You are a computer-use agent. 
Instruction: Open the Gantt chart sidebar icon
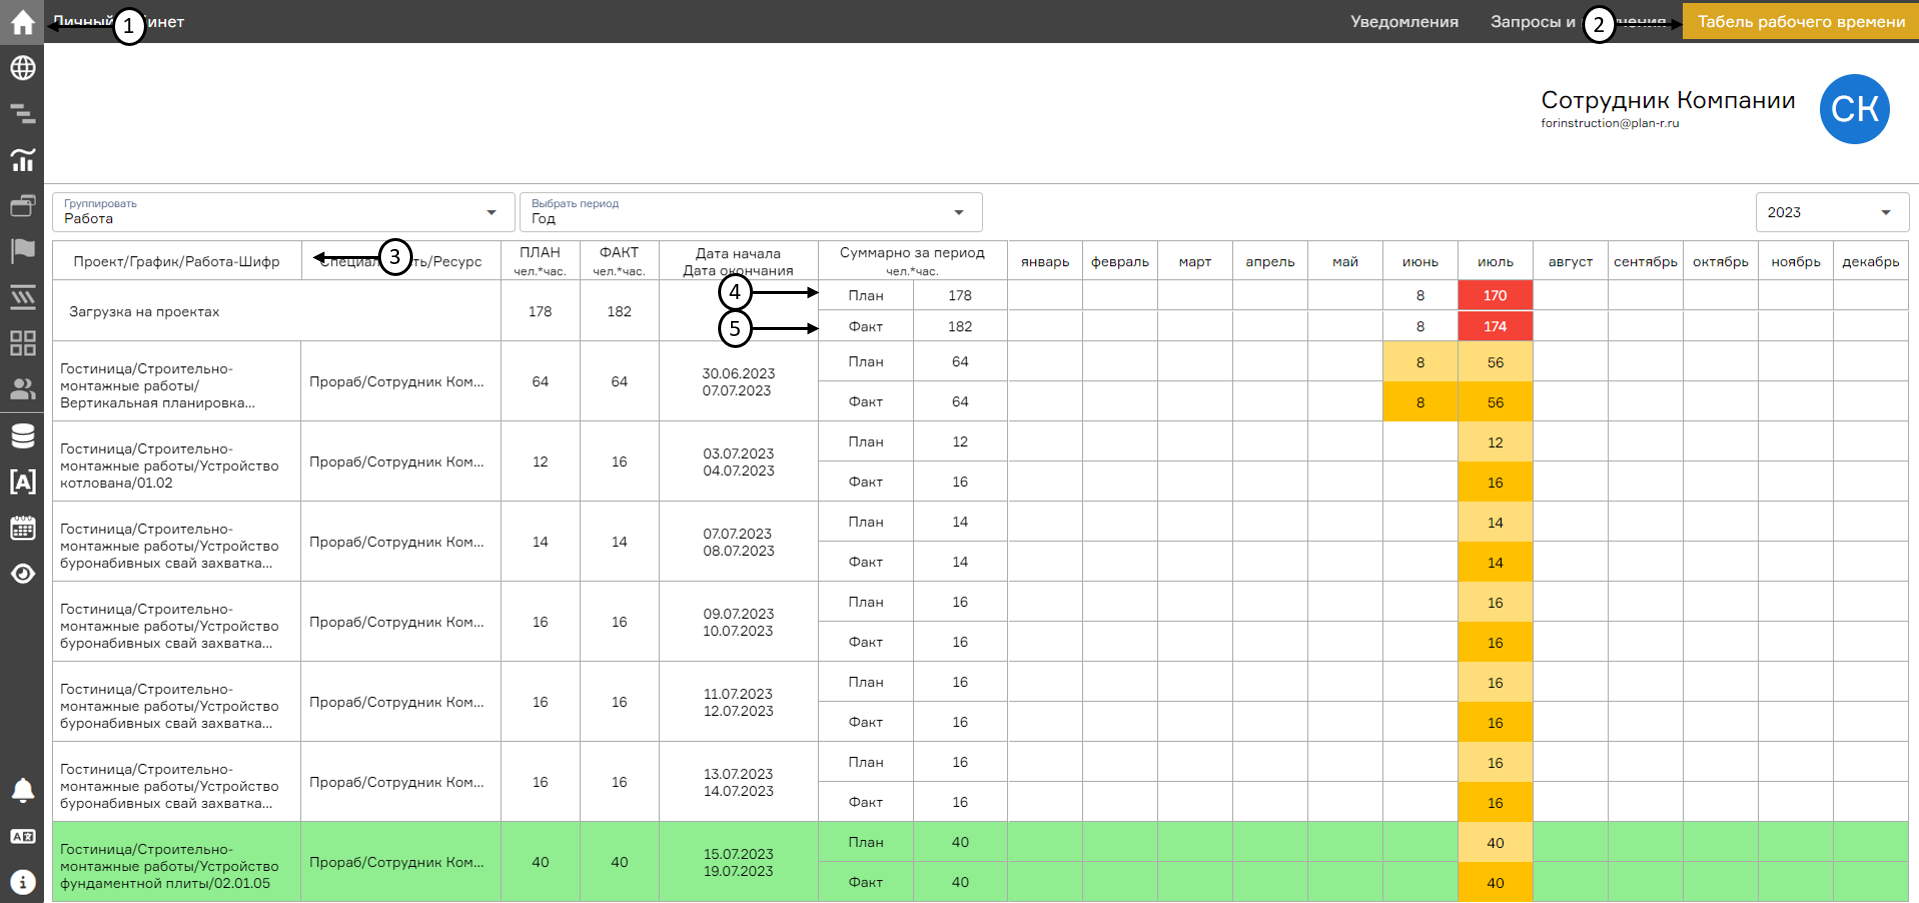22,113
